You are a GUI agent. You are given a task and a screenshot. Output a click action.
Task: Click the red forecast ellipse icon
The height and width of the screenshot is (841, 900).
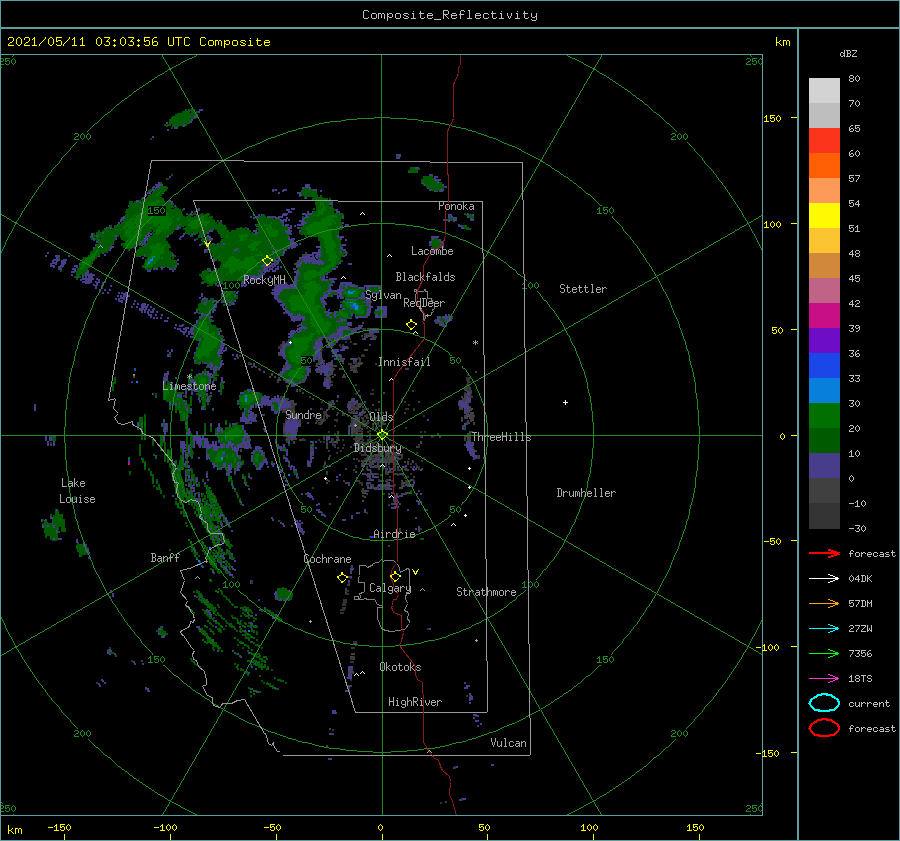(x=824, y=728)
